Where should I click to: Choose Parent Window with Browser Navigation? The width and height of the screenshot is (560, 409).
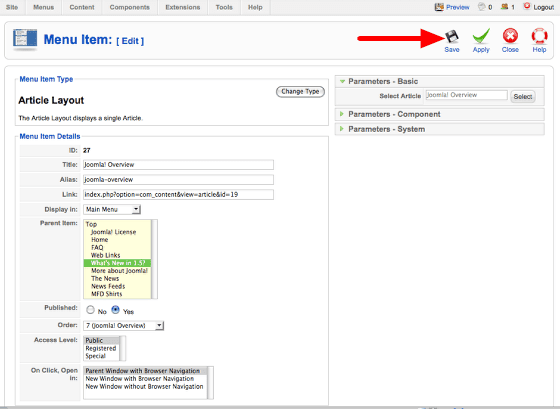click(x=145, y=371)
